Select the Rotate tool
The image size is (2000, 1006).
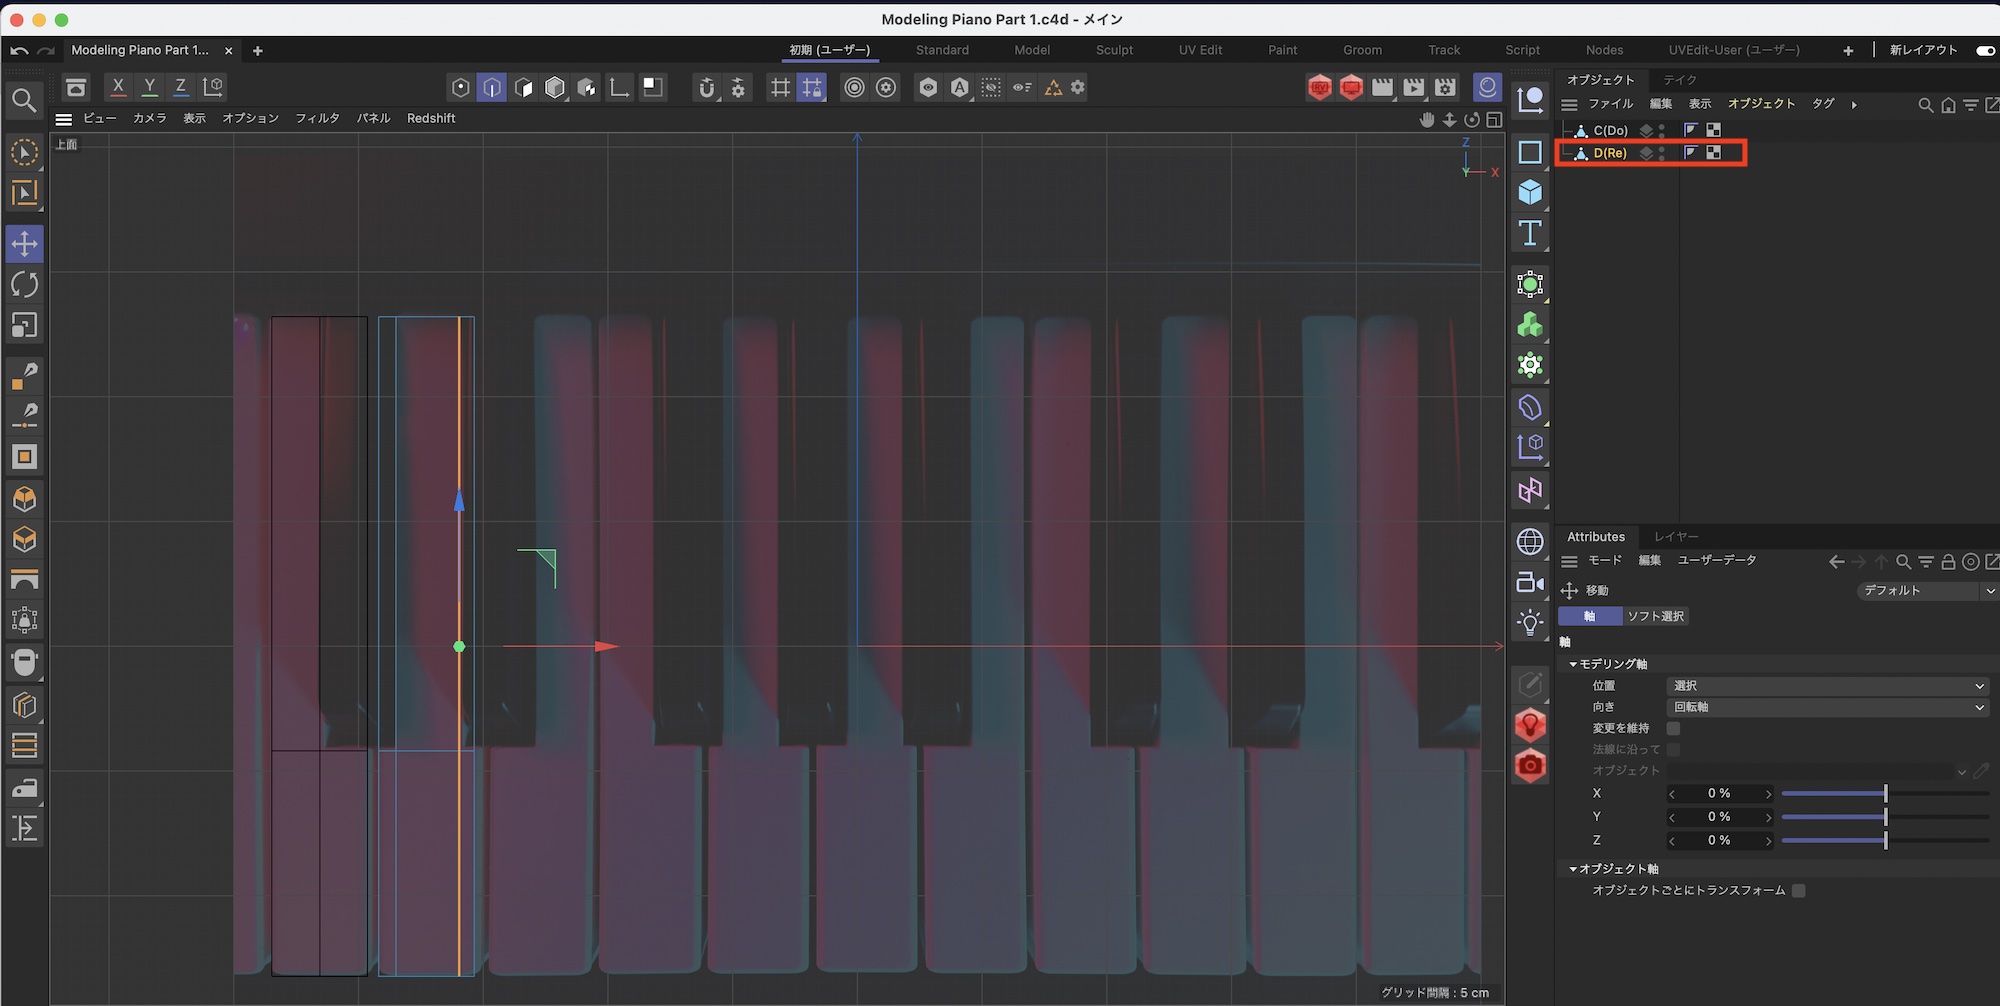pos(24,285)
